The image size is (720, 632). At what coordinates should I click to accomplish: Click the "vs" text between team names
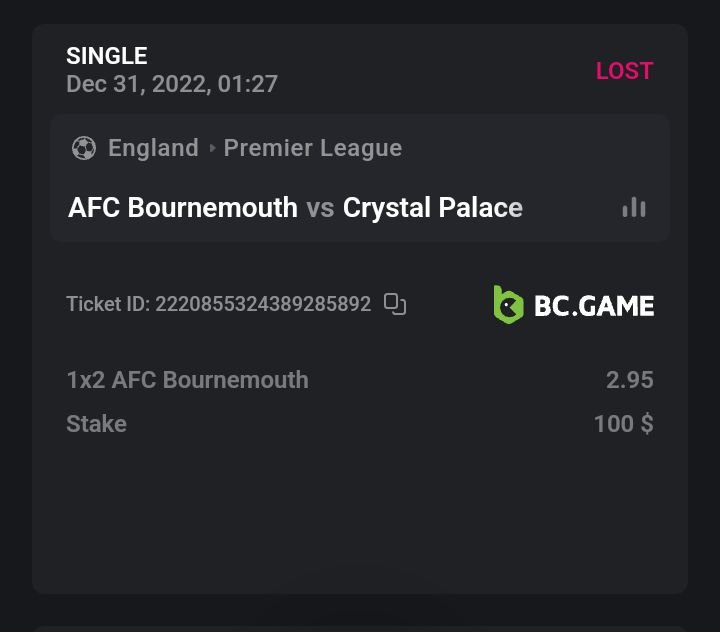pyautogui.click(x=320, y=208)
